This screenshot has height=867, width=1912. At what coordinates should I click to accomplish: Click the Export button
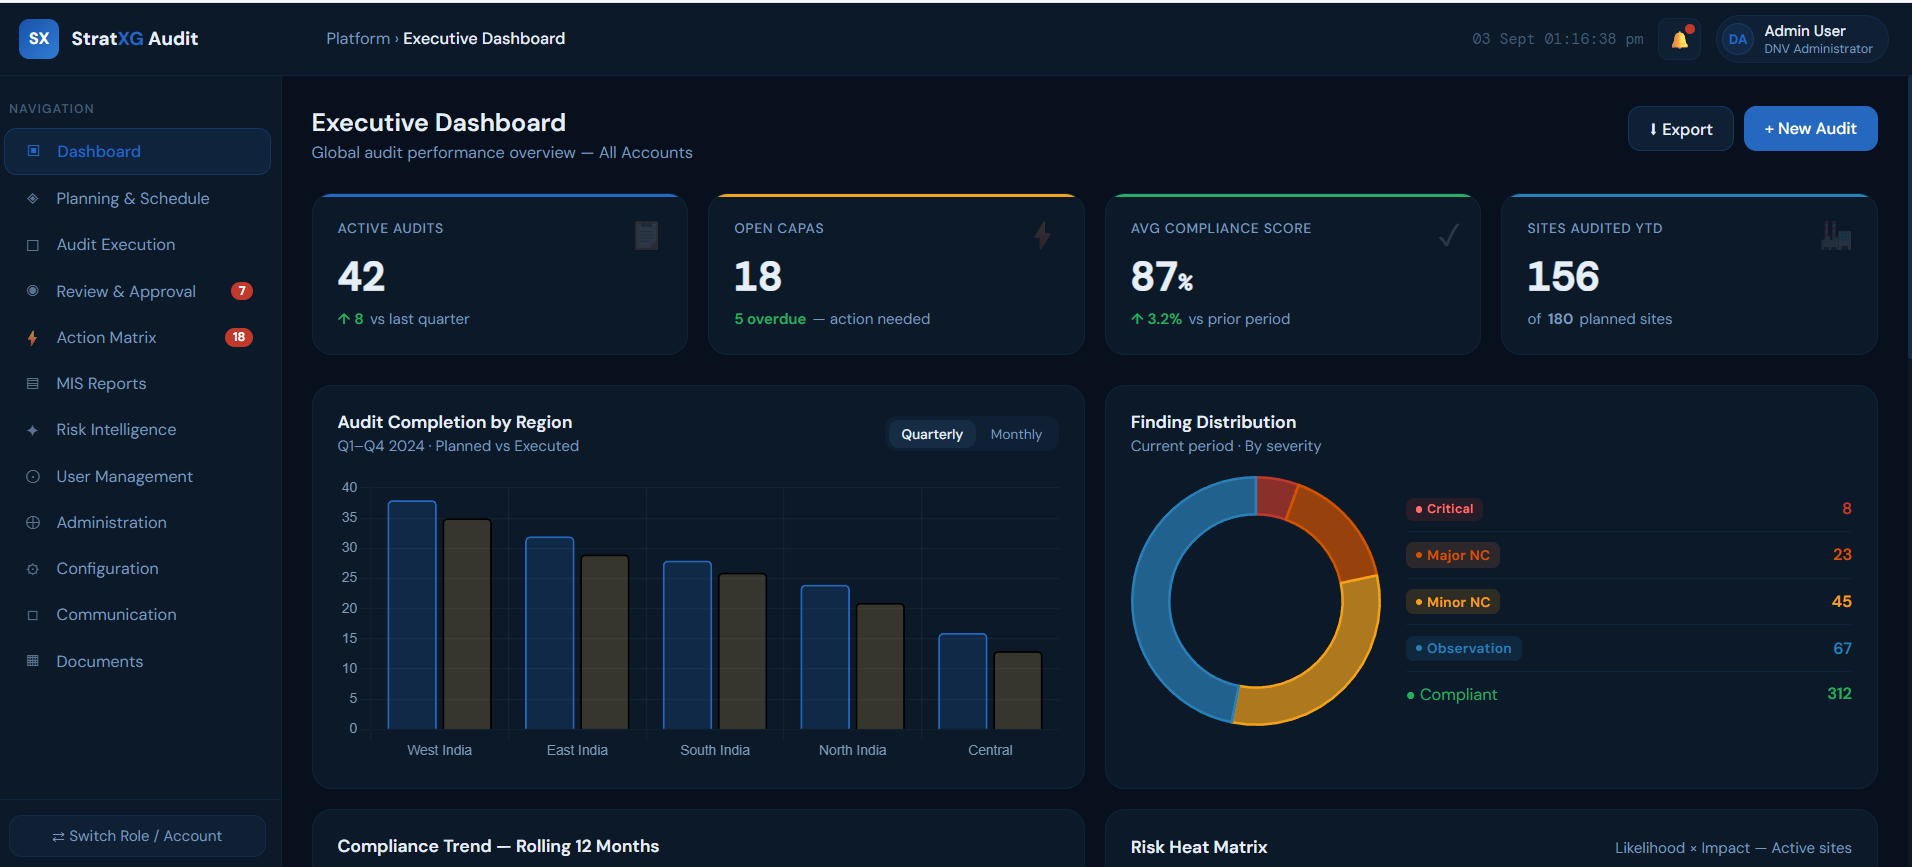click(x=1680, y=129)
